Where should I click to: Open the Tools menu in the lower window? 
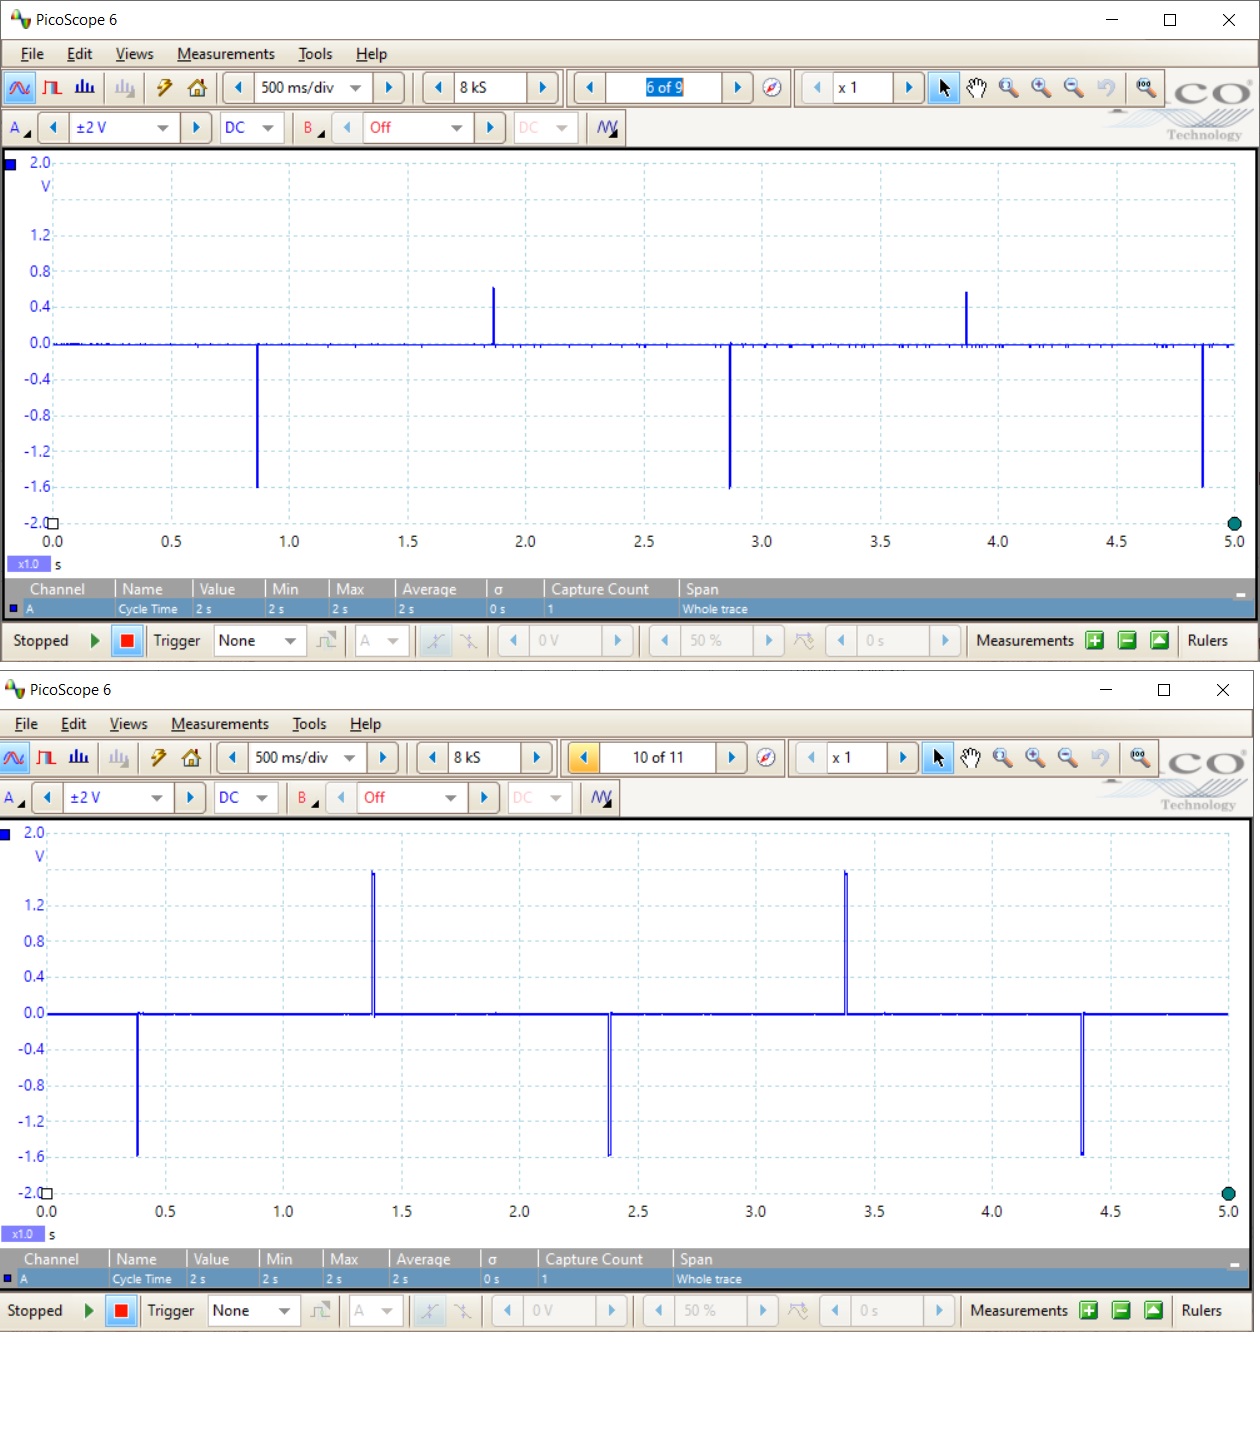click(309, 724)
